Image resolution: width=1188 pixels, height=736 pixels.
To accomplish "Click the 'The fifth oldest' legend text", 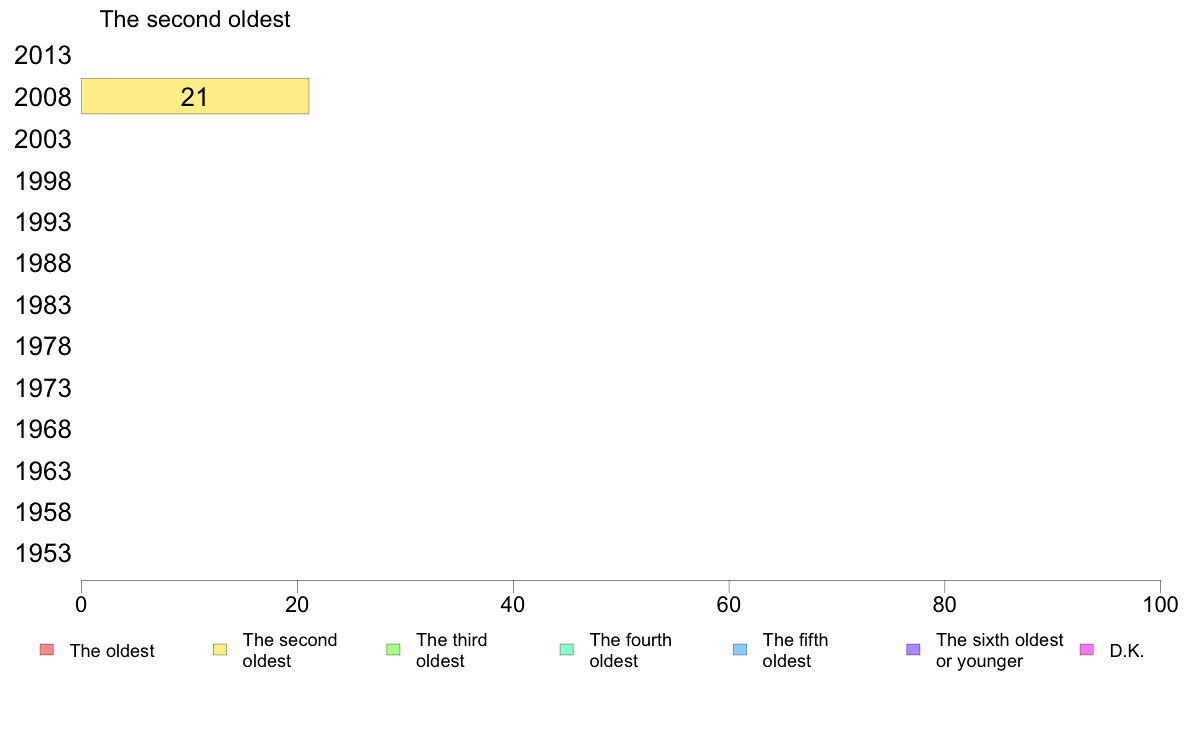I will point(795,650).
